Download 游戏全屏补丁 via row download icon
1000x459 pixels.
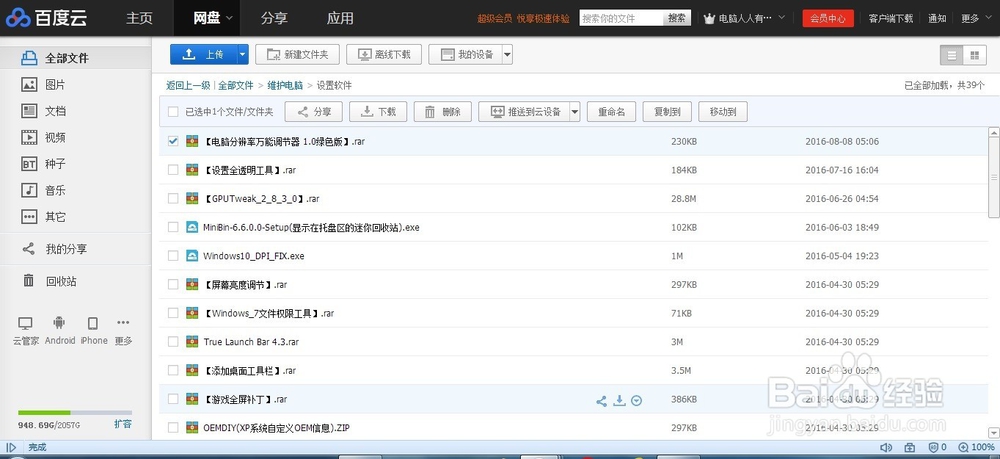pyautogui.click(x=619, y=400)
